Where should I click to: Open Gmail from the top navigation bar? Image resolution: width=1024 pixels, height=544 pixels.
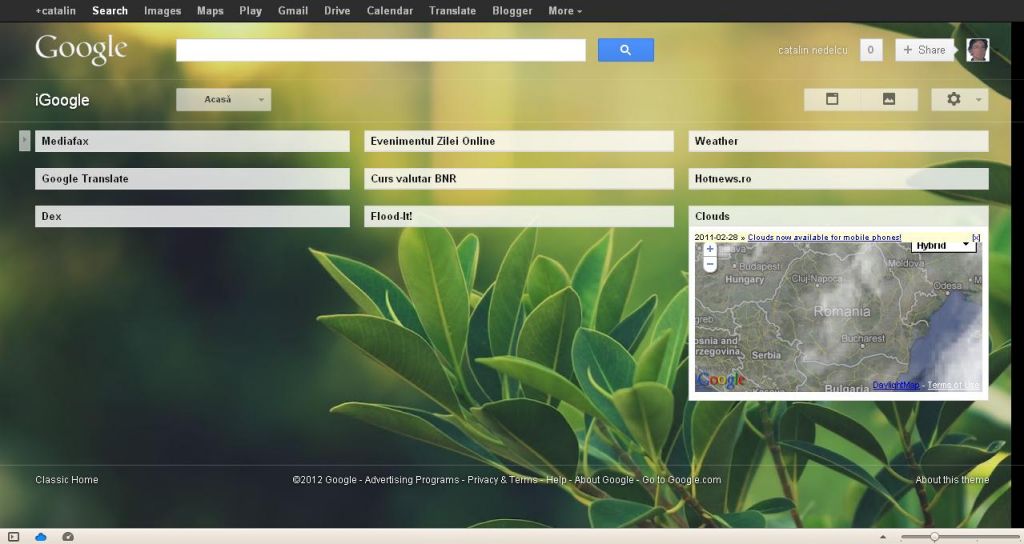[292, 11]
